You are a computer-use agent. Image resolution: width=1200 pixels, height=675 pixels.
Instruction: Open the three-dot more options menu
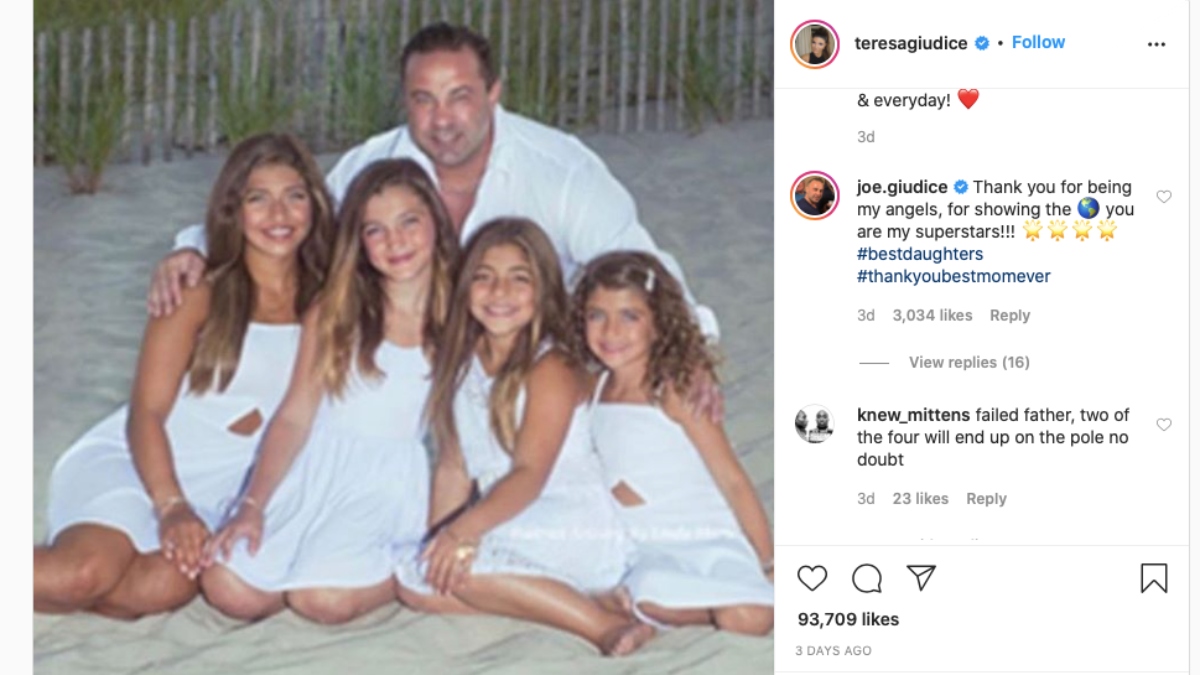pyautogui.click(x=1156, y=44)
